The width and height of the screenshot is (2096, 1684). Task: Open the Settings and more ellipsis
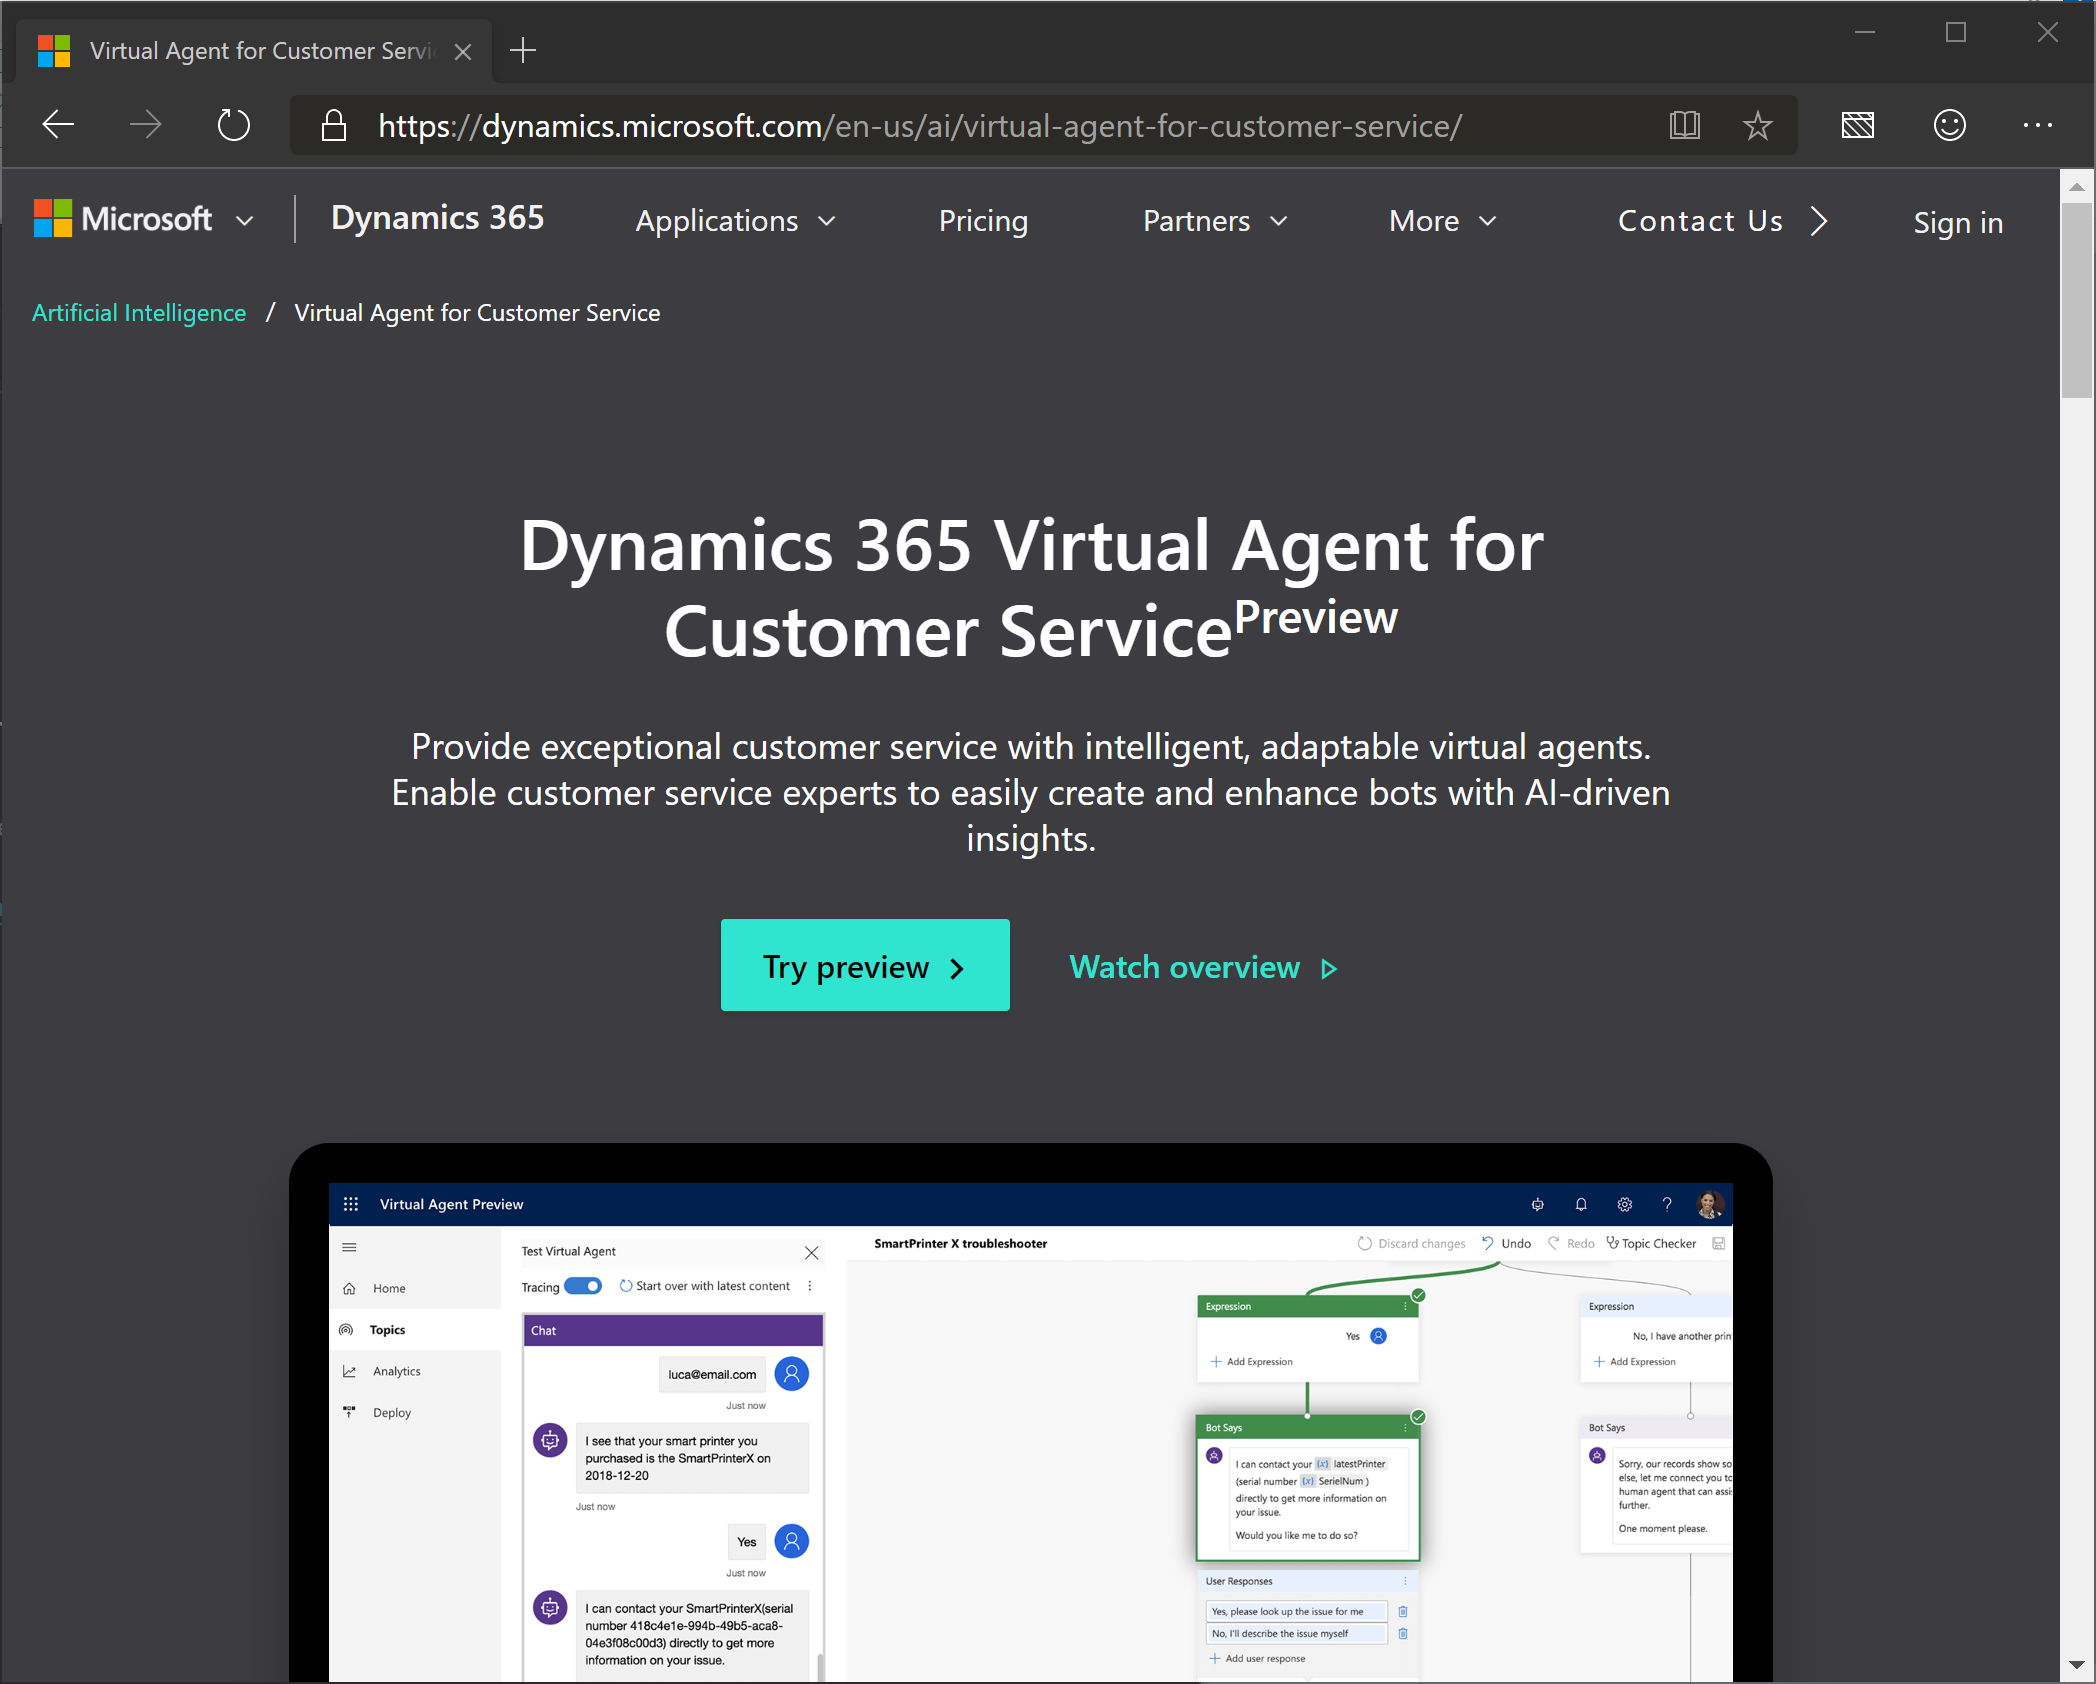tap(2037, 125)
